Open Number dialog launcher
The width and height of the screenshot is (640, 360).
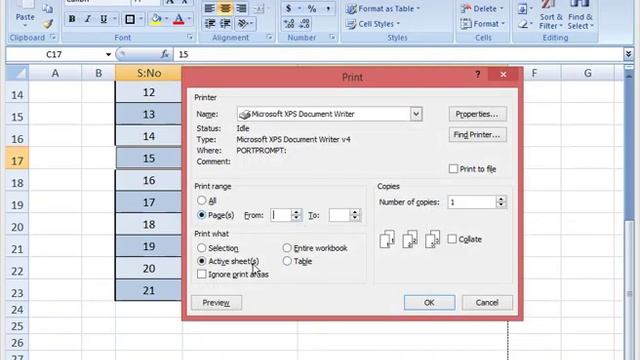coord(332,37)
